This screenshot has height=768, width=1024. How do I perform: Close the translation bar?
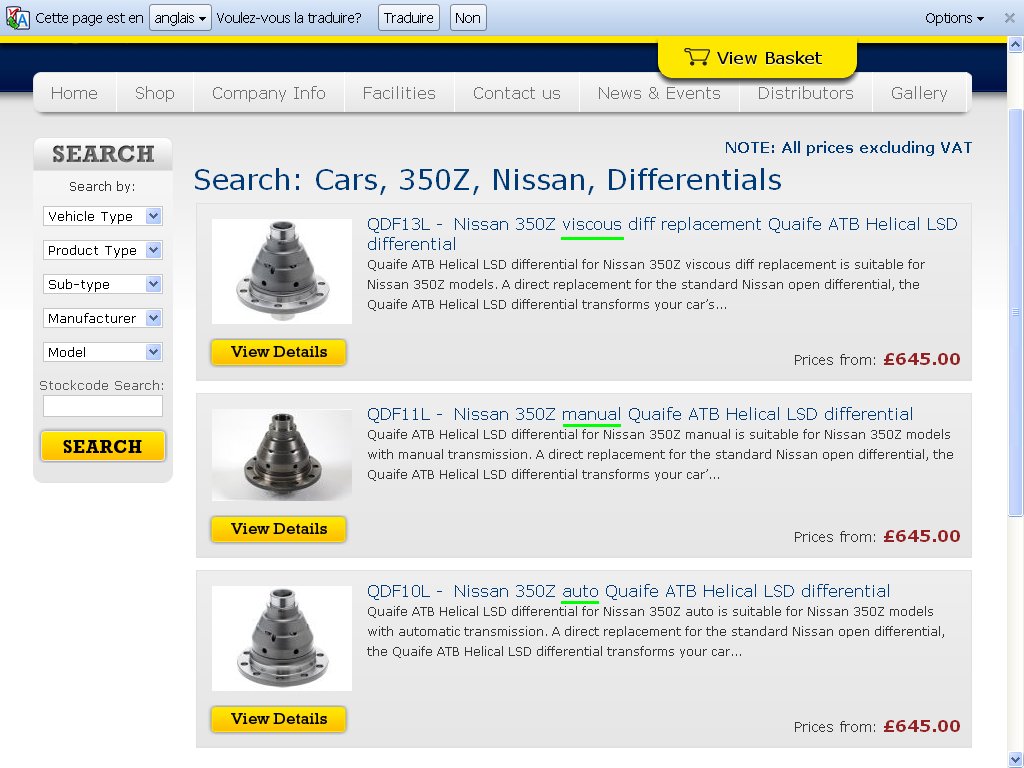pyautogui.click(x=1009, y=18)
